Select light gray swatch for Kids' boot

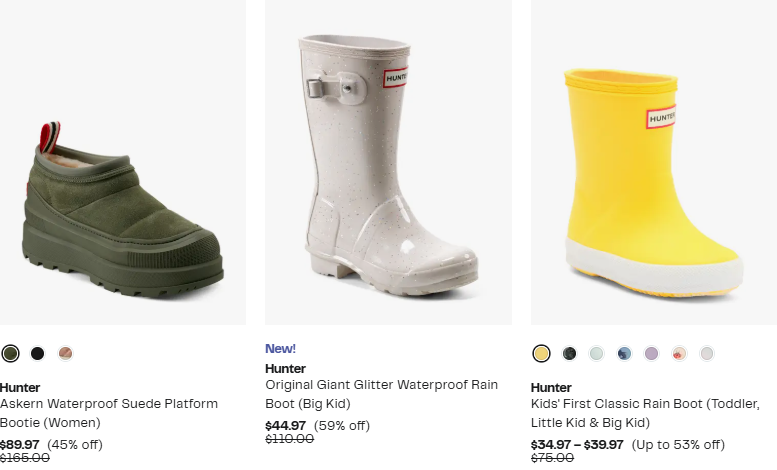tap(707, 353)
